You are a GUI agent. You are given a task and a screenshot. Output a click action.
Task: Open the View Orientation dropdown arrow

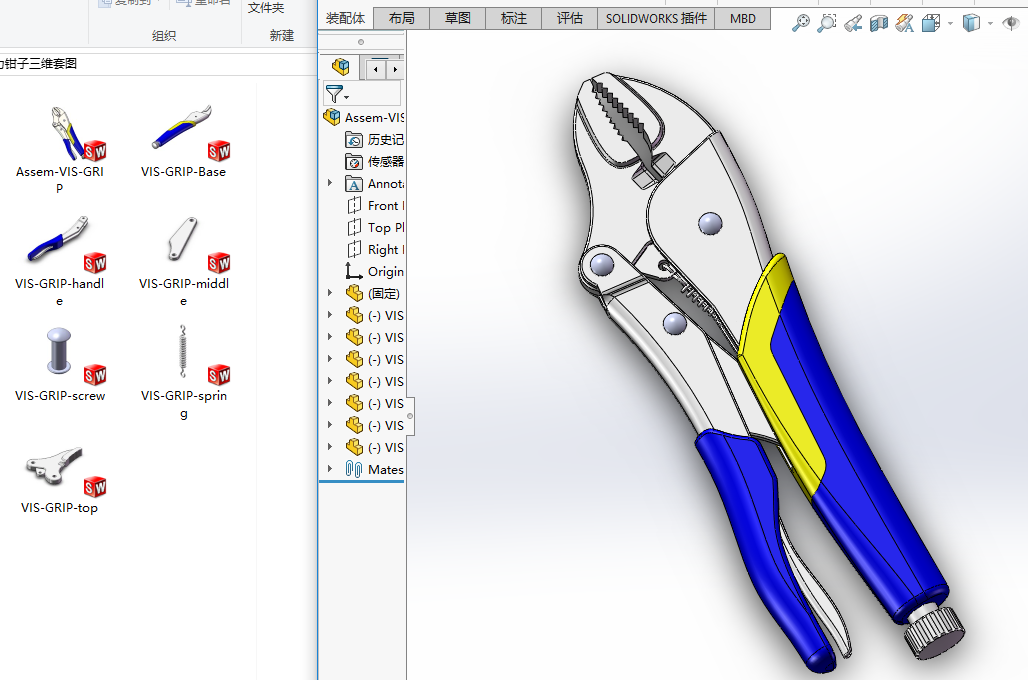950,24
